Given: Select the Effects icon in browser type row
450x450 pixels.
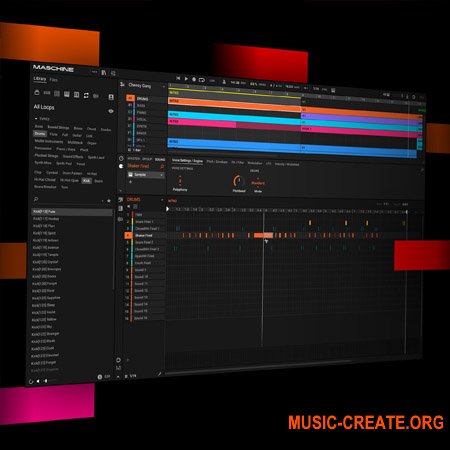Looking at the screenshot, I should coord(76,95).
